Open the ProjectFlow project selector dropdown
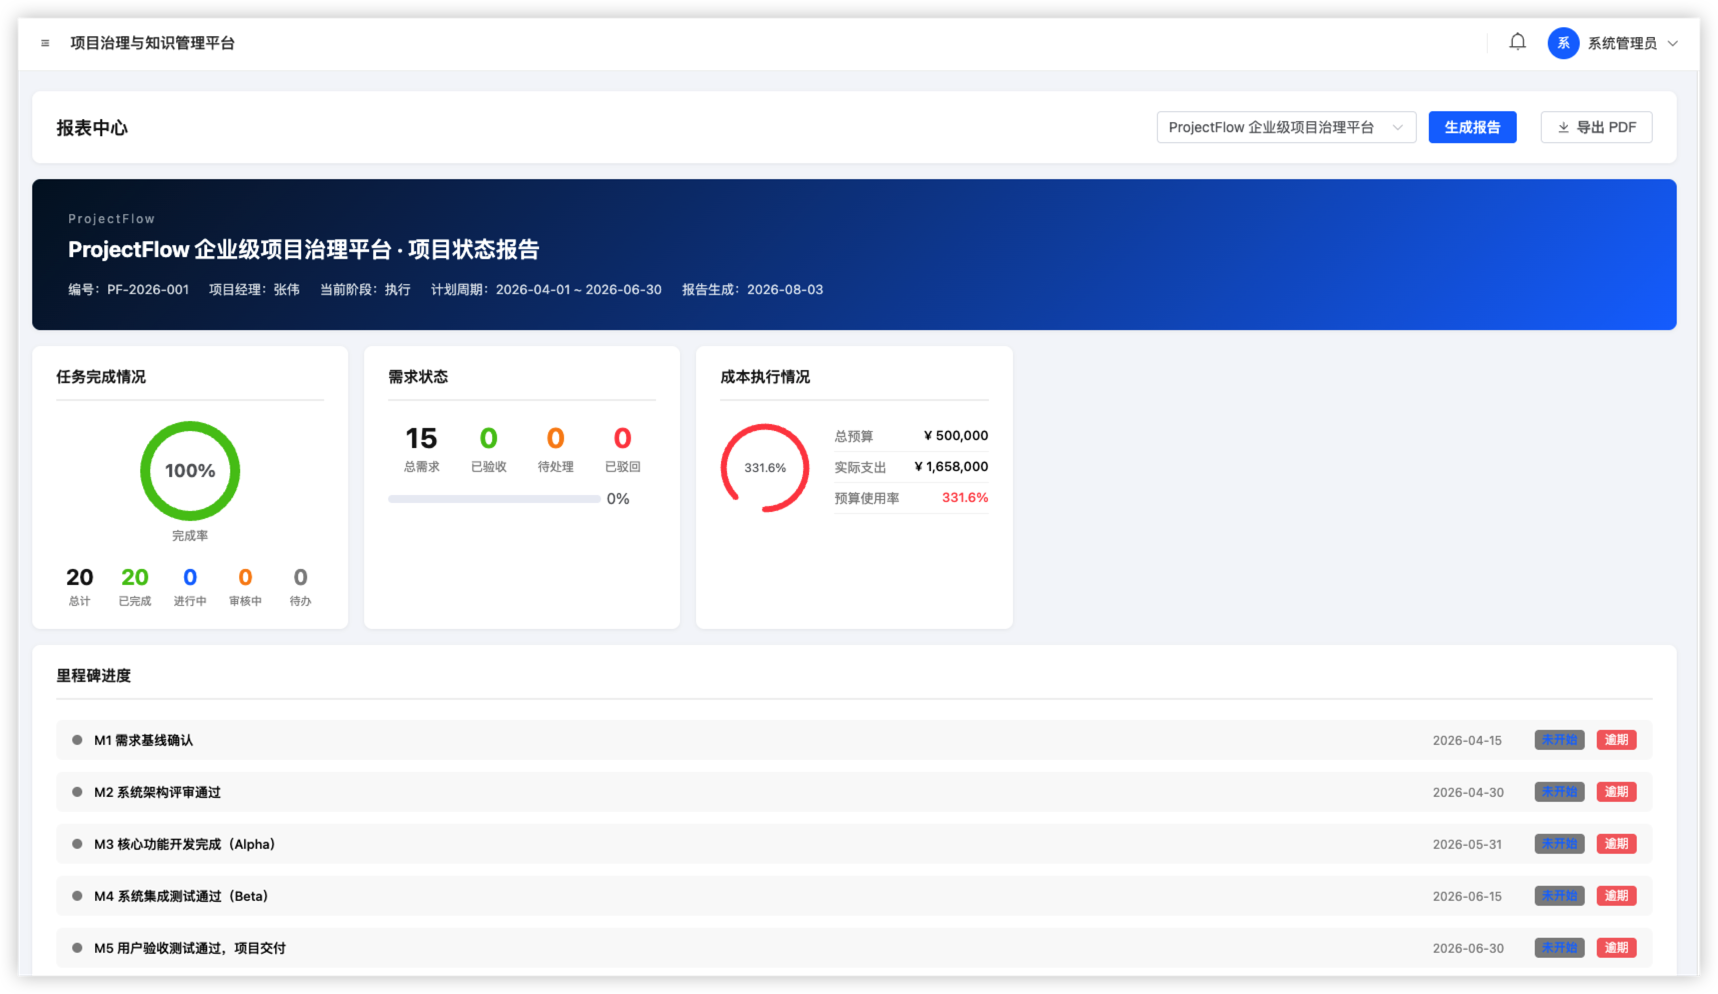The image size is (1718, 994). 1286,127
